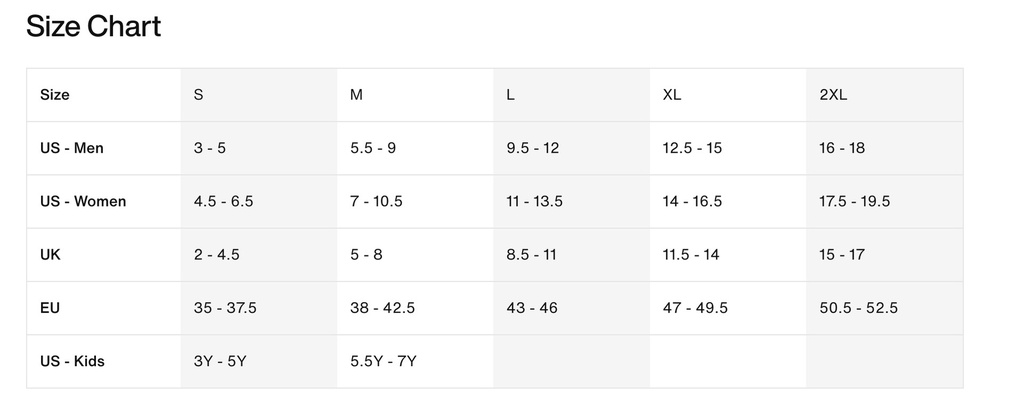Click the Size Chart heading
The image size is (1024, 419).
pos(93,27)
